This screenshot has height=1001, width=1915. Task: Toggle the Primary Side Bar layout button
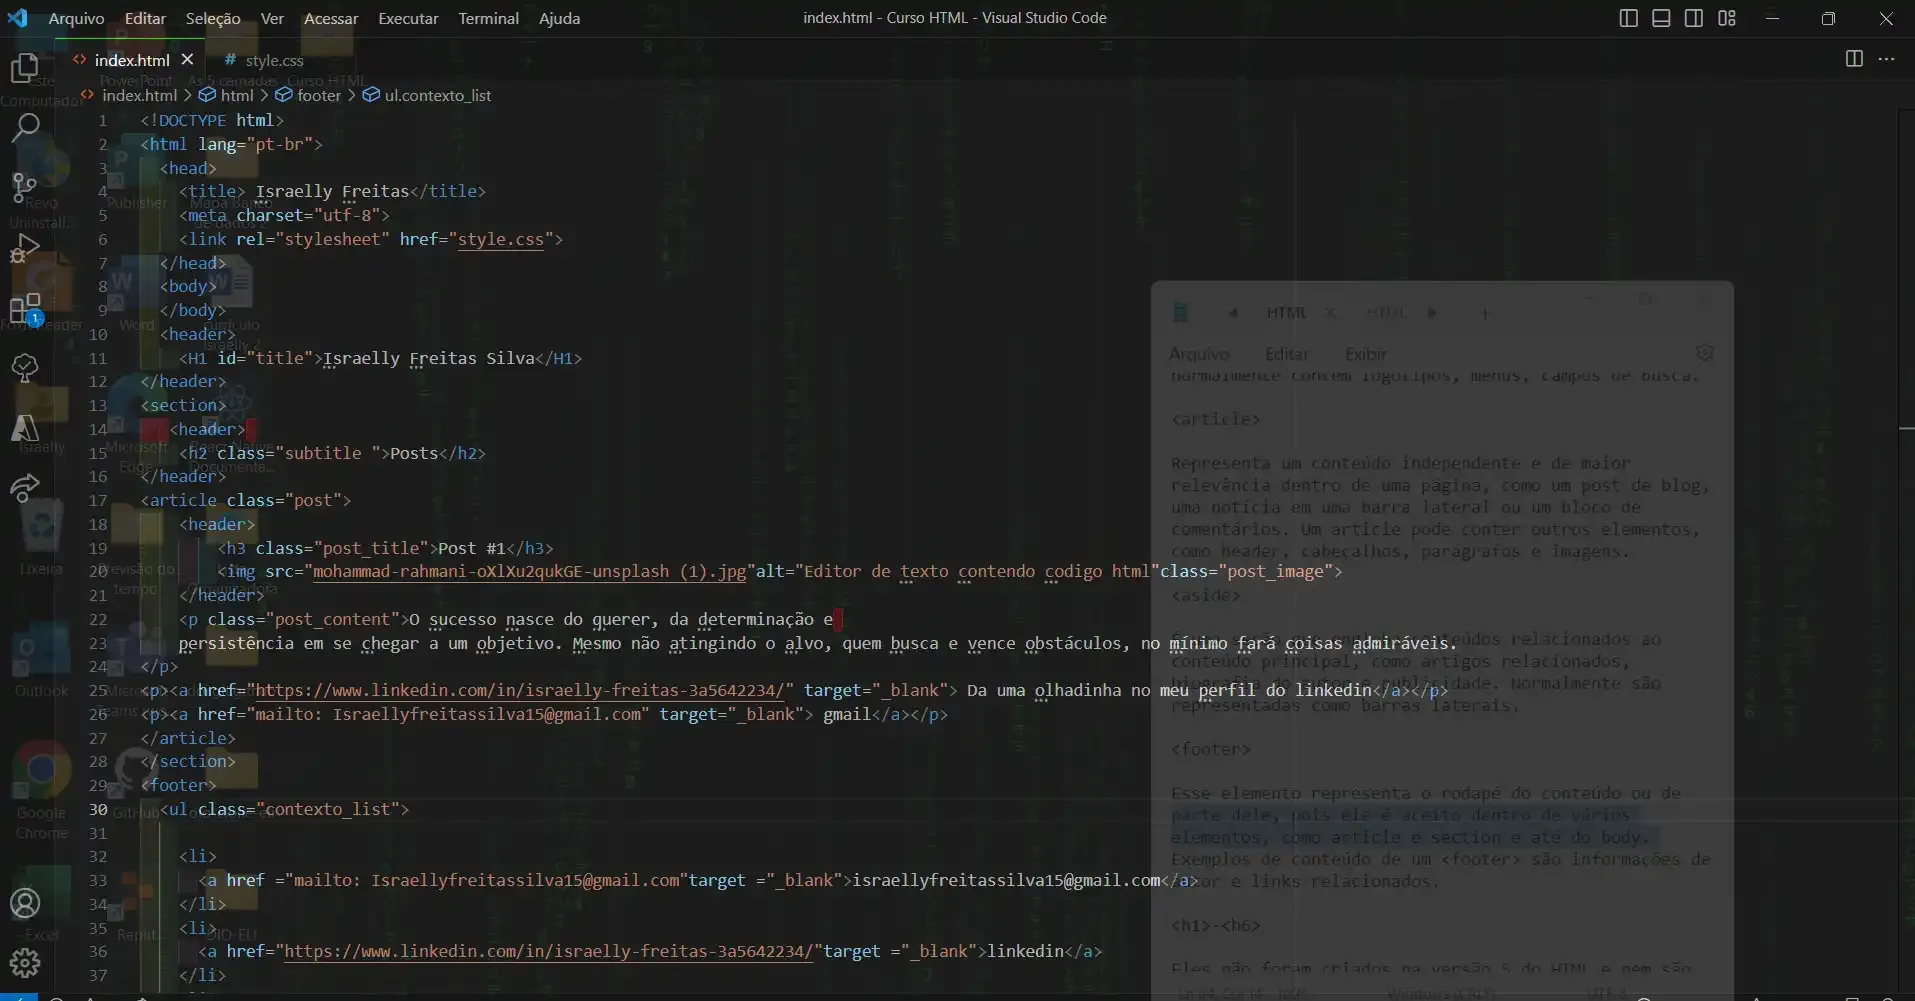pos(1628,18)
